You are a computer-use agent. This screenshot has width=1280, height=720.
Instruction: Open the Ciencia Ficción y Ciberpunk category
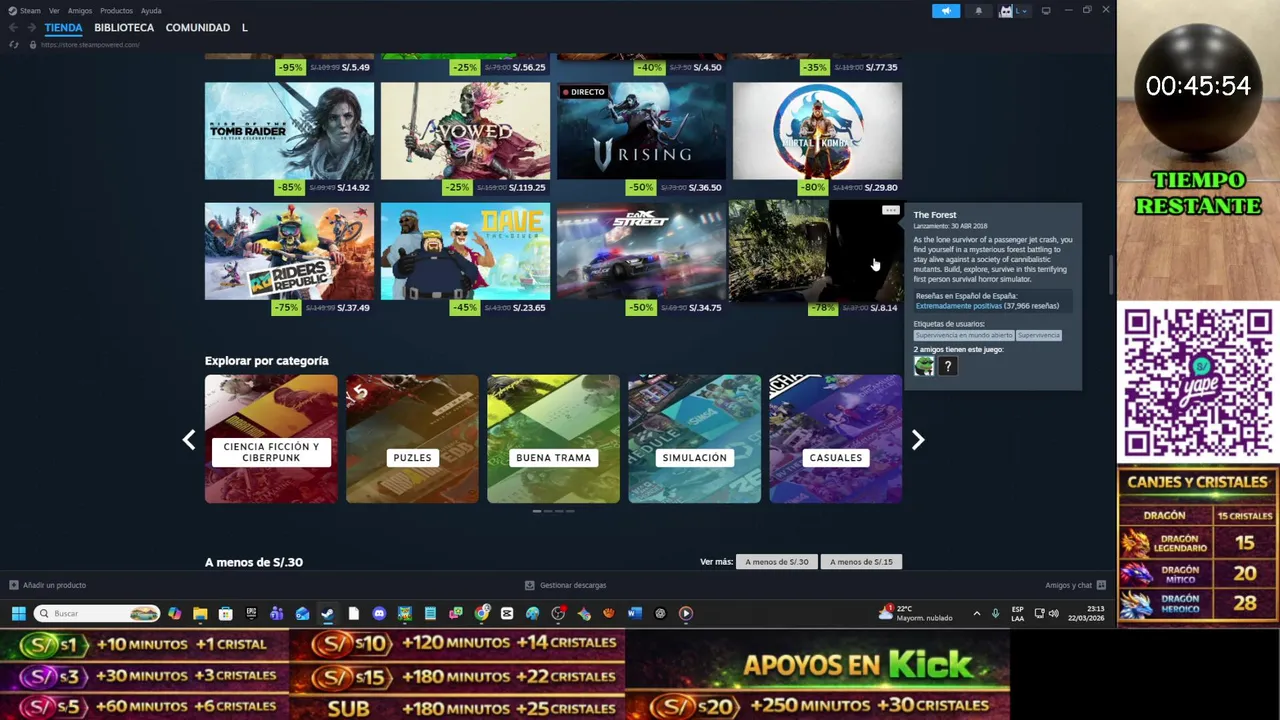point(271,439)
